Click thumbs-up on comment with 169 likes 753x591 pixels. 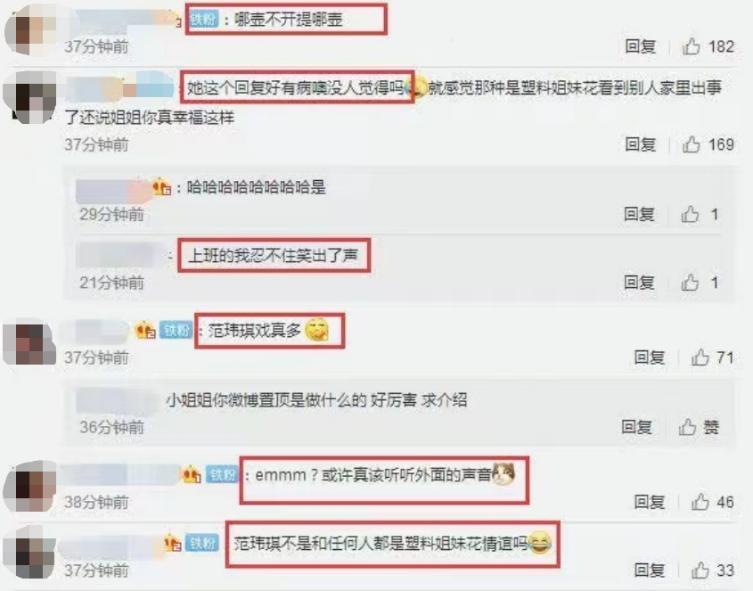tap(691, 144)
